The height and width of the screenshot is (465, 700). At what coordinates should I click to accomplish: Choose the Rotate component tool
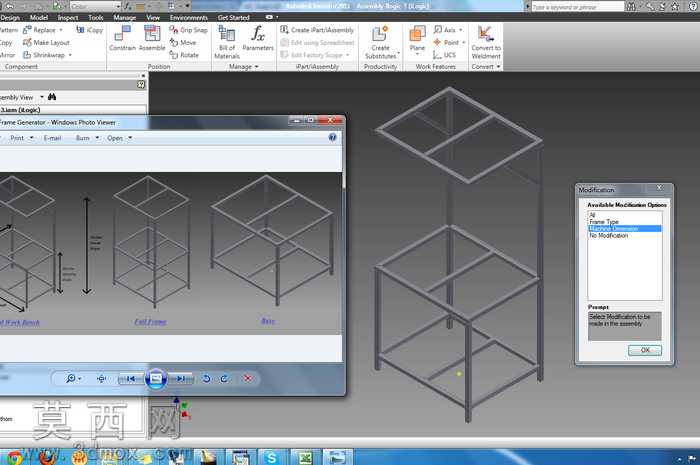184,55
